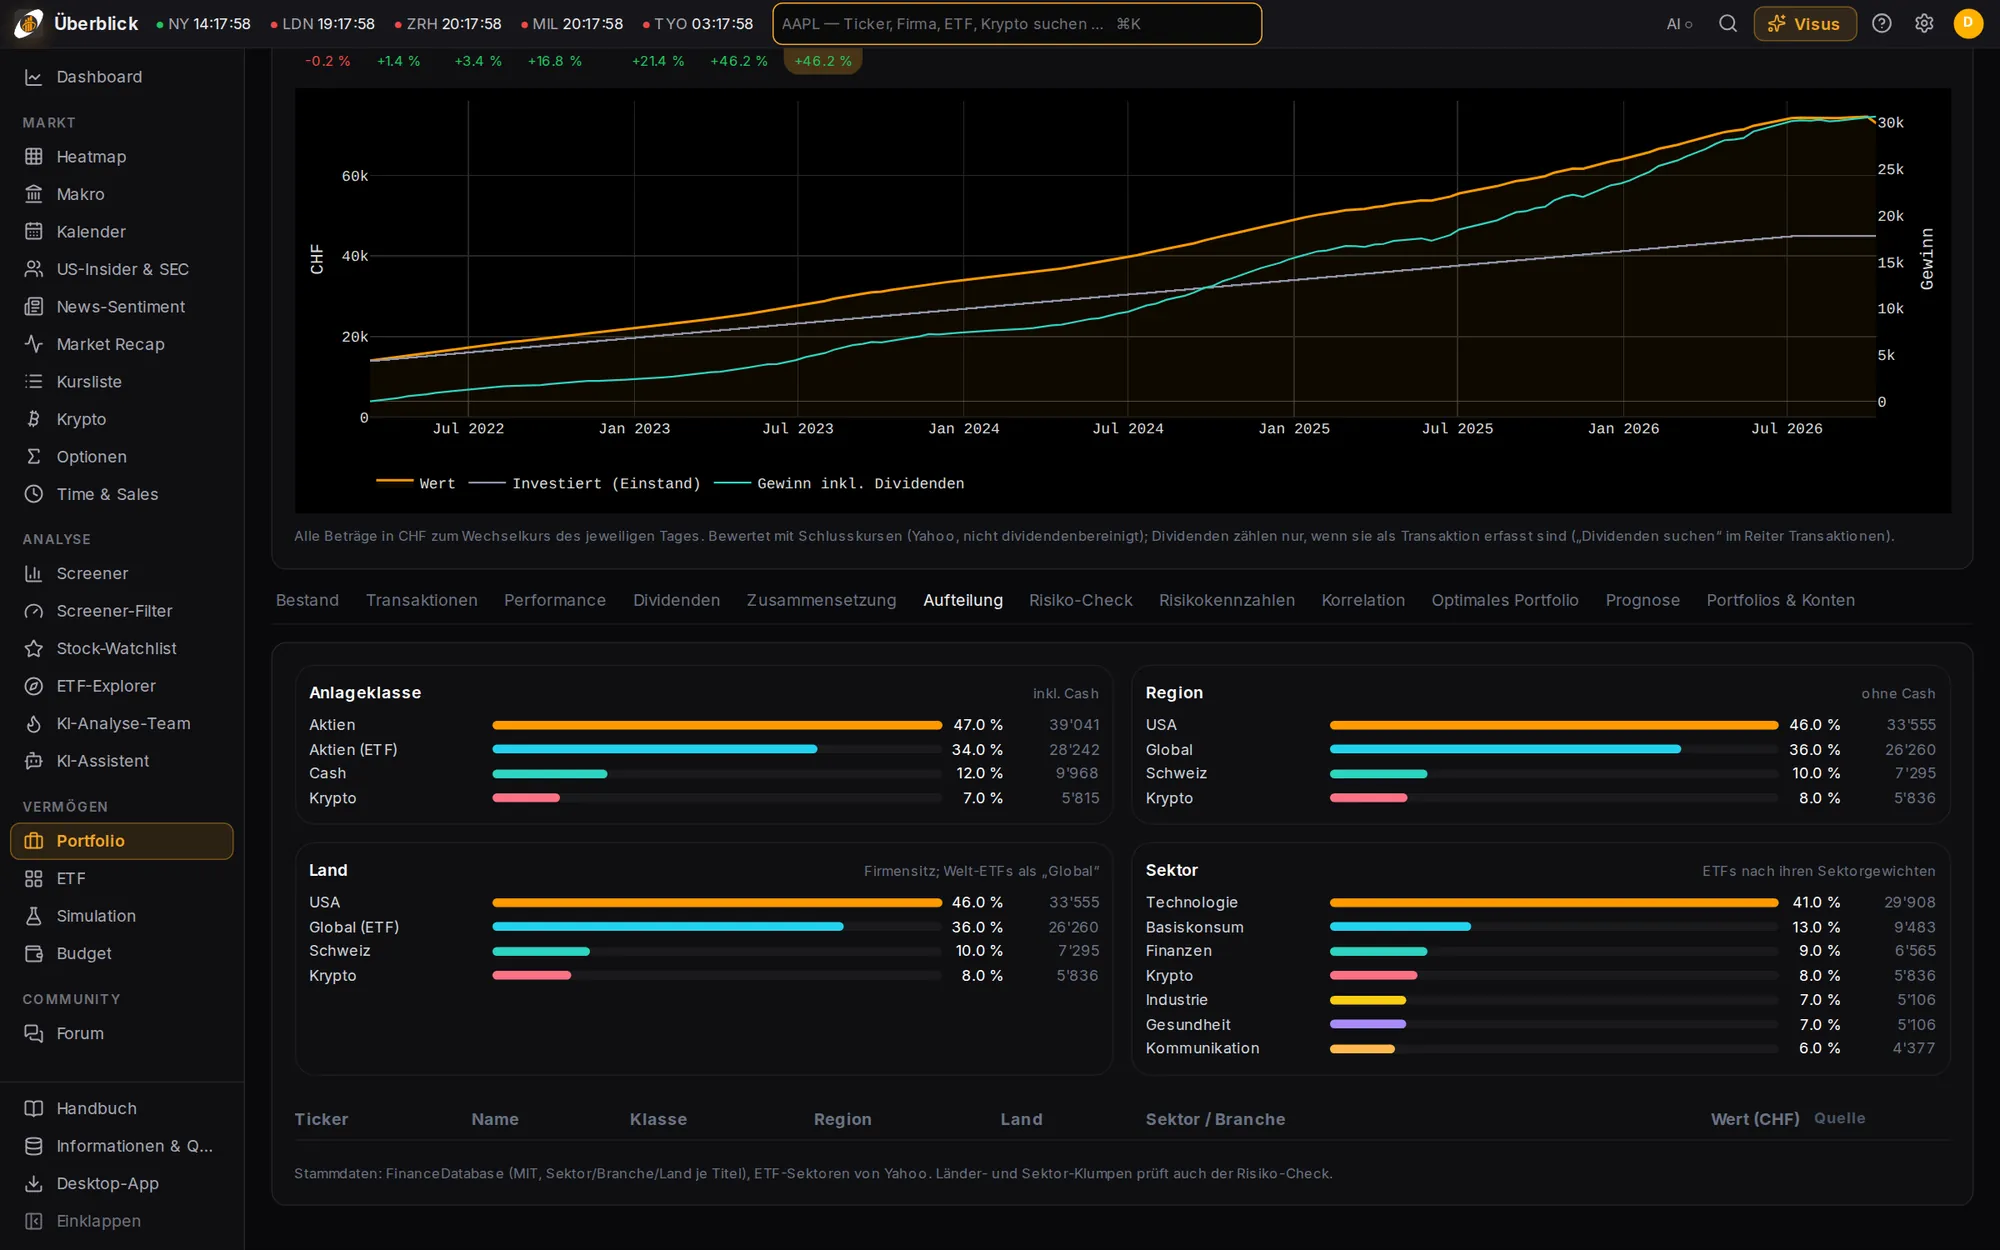The width and height of the screenshot is (2000, 1250).
Task: Click the Market Recap pulse icon
Action: (x=34, y=344)
